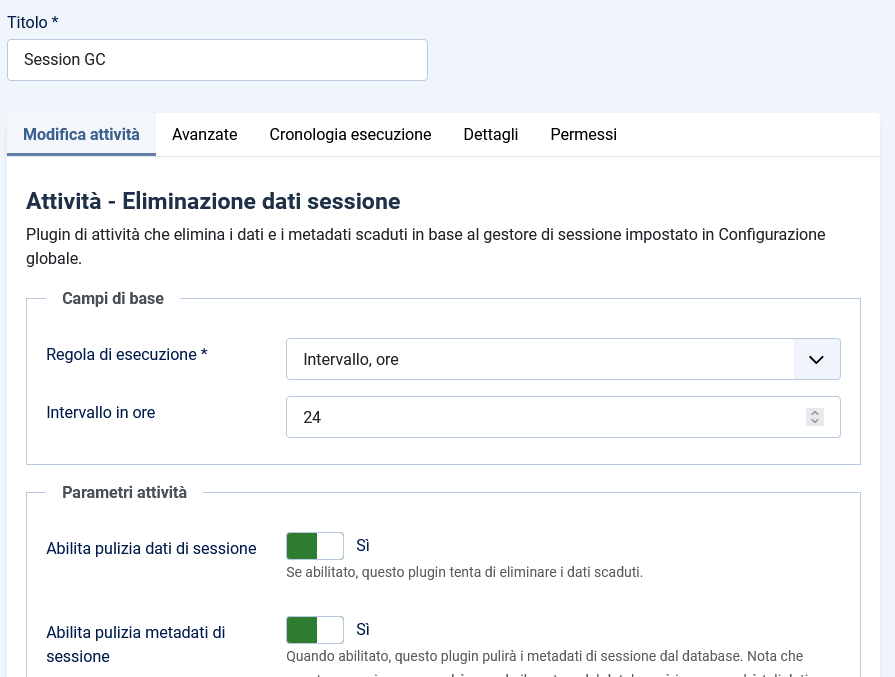Toggle Abilita pulizia metadati di sessione switch
Screen dimensions: 895x677
pyautogui.click(x=314, y=630)
